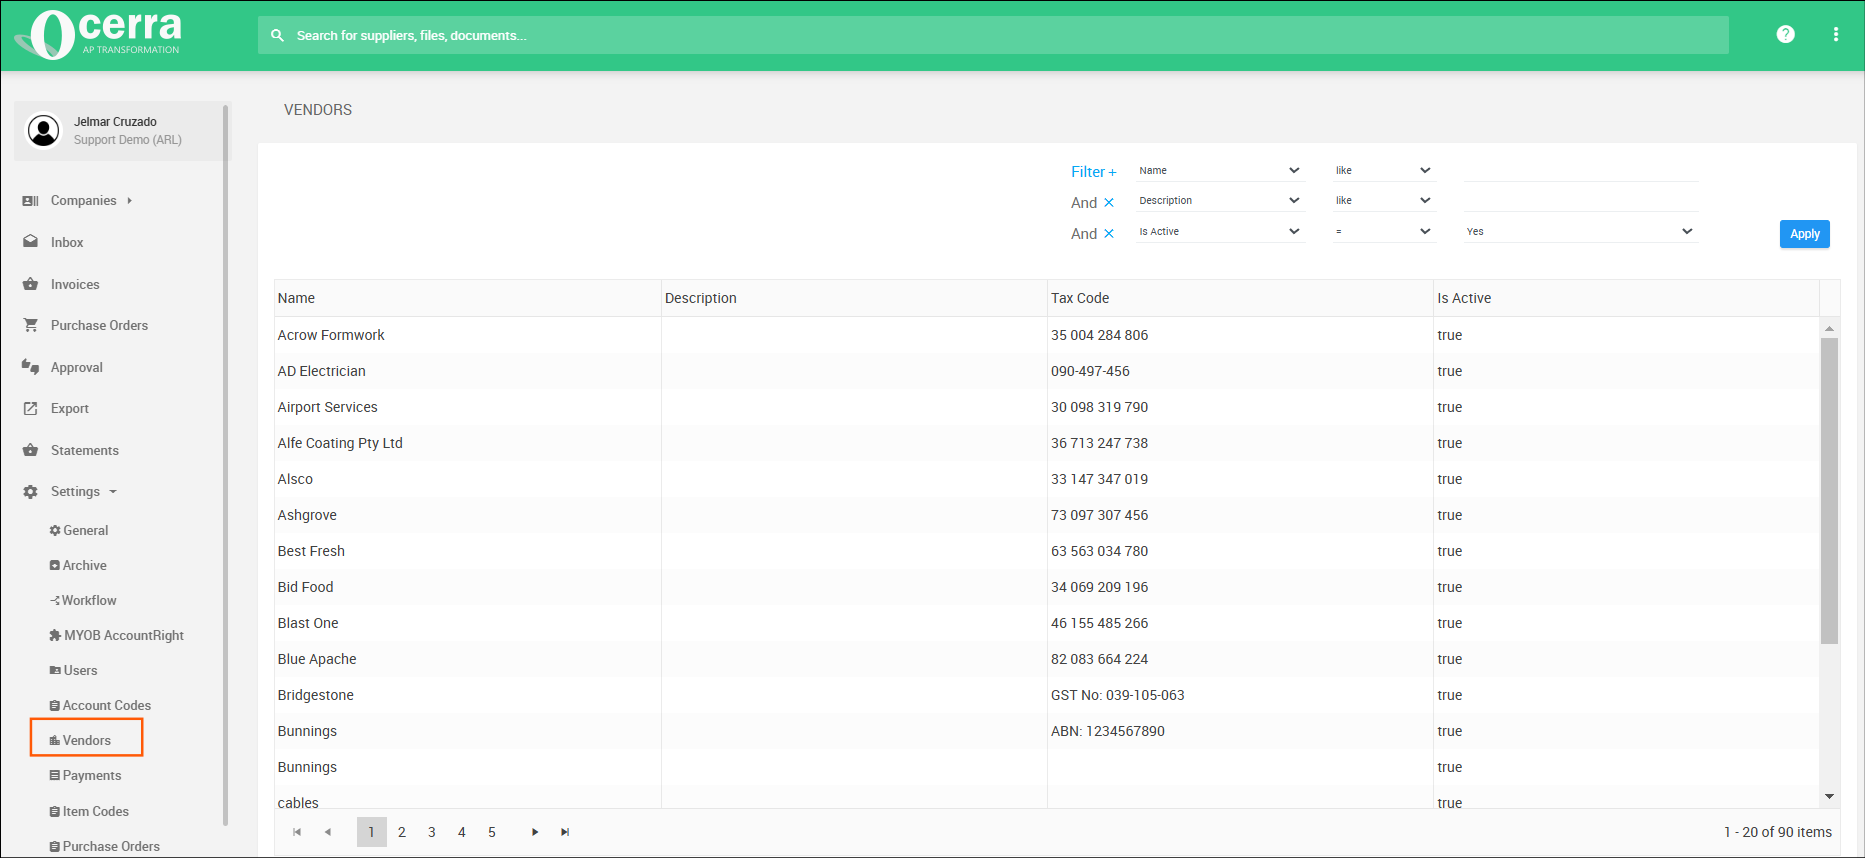Remove the Is Active filter row with X
Image resolution: width=1865 pixels, height=858 pixels.
pyautogui.click(x=1109, y=234)
